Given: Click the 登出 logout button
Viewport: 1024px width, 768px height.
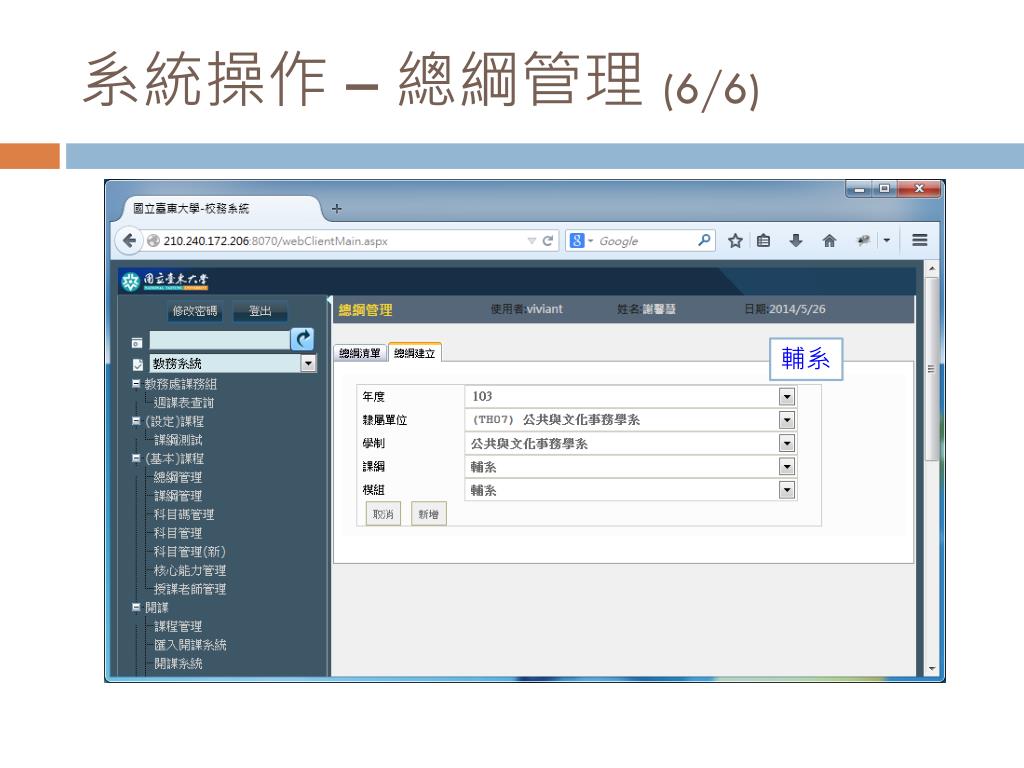Looking at the screenshot, I should [260, 311].
